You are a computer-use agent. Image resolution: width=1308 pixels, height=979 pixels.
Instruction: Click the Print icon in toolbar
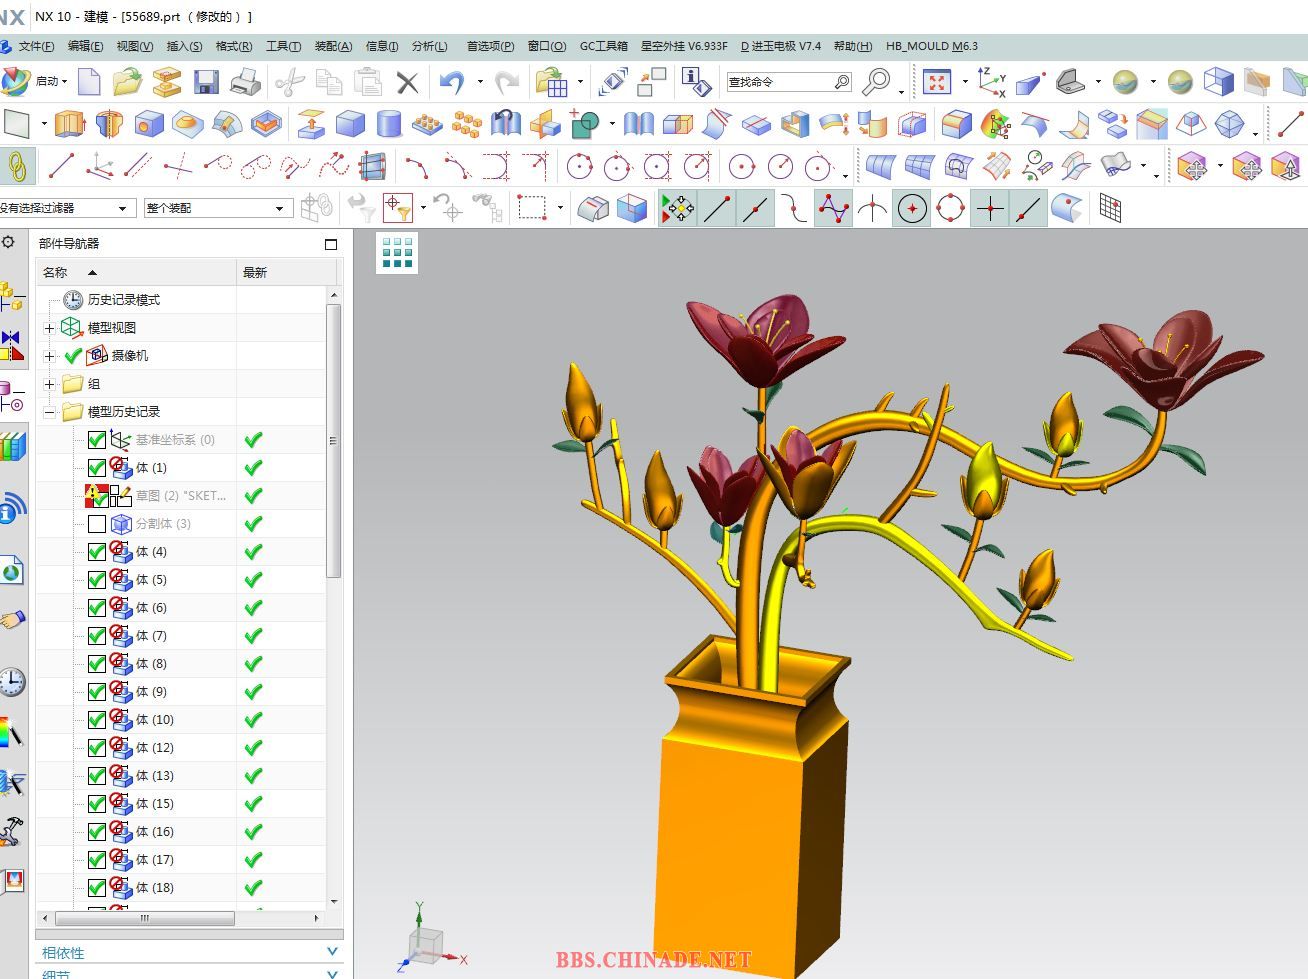point(245,82)
